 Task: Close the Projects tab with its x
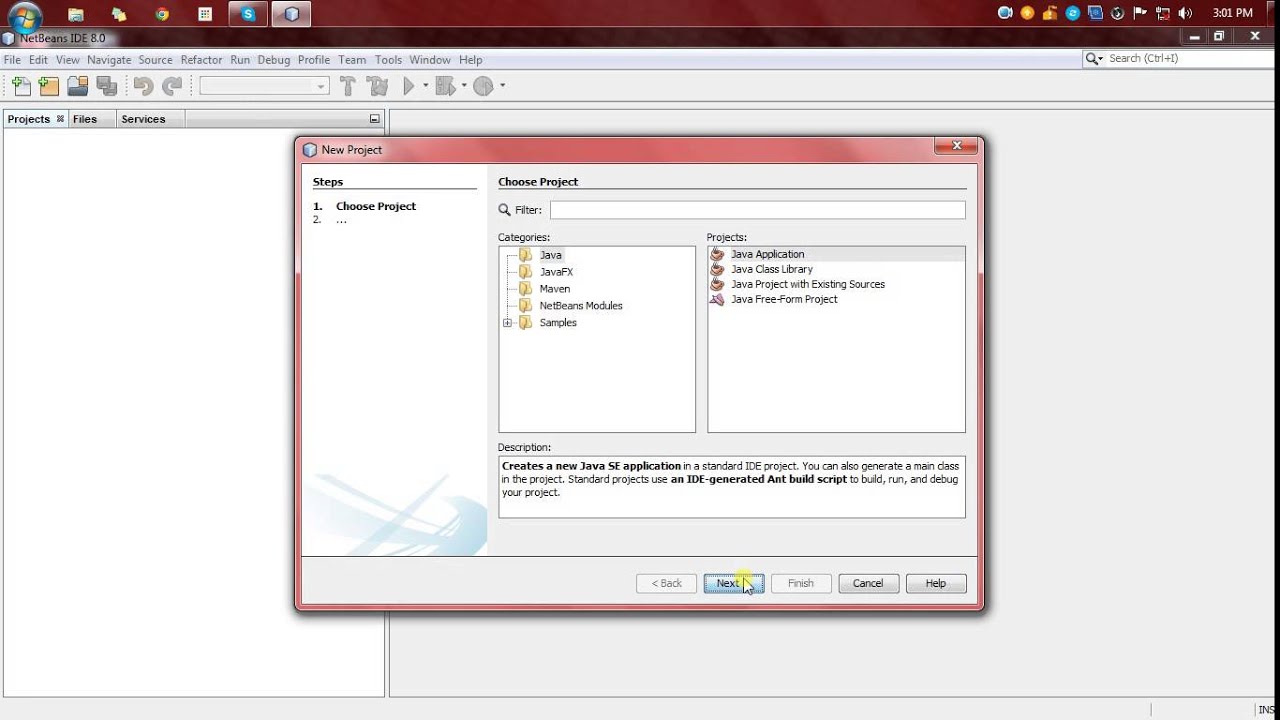60,118
